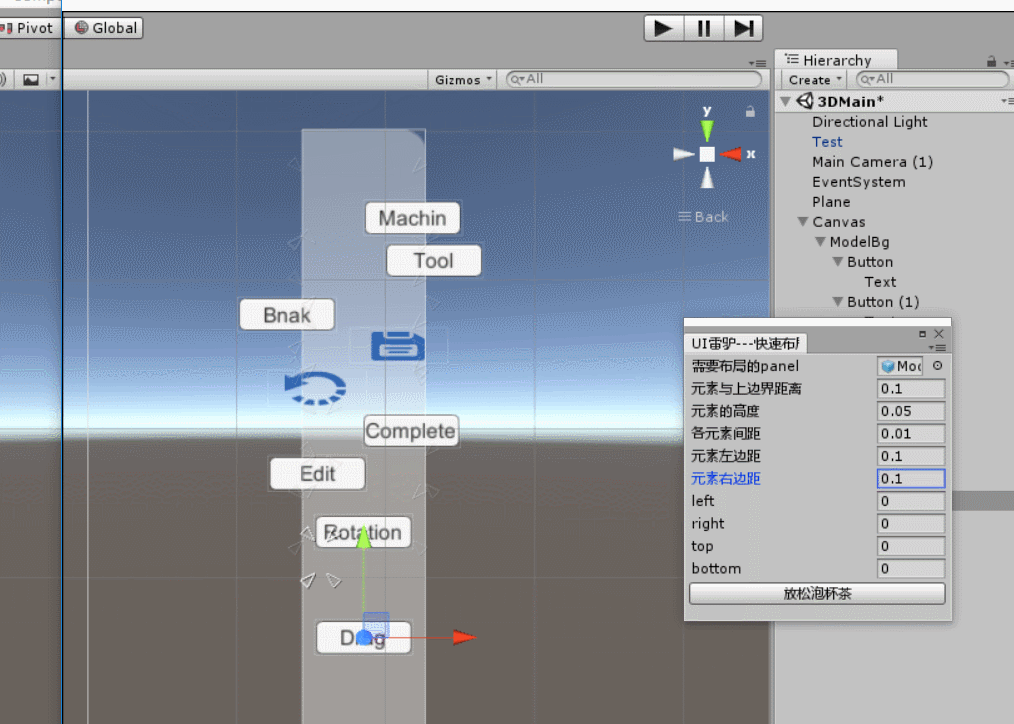Pause the editor with the pause button
This screenshot has width=1014, height=724.
[704, 28]
